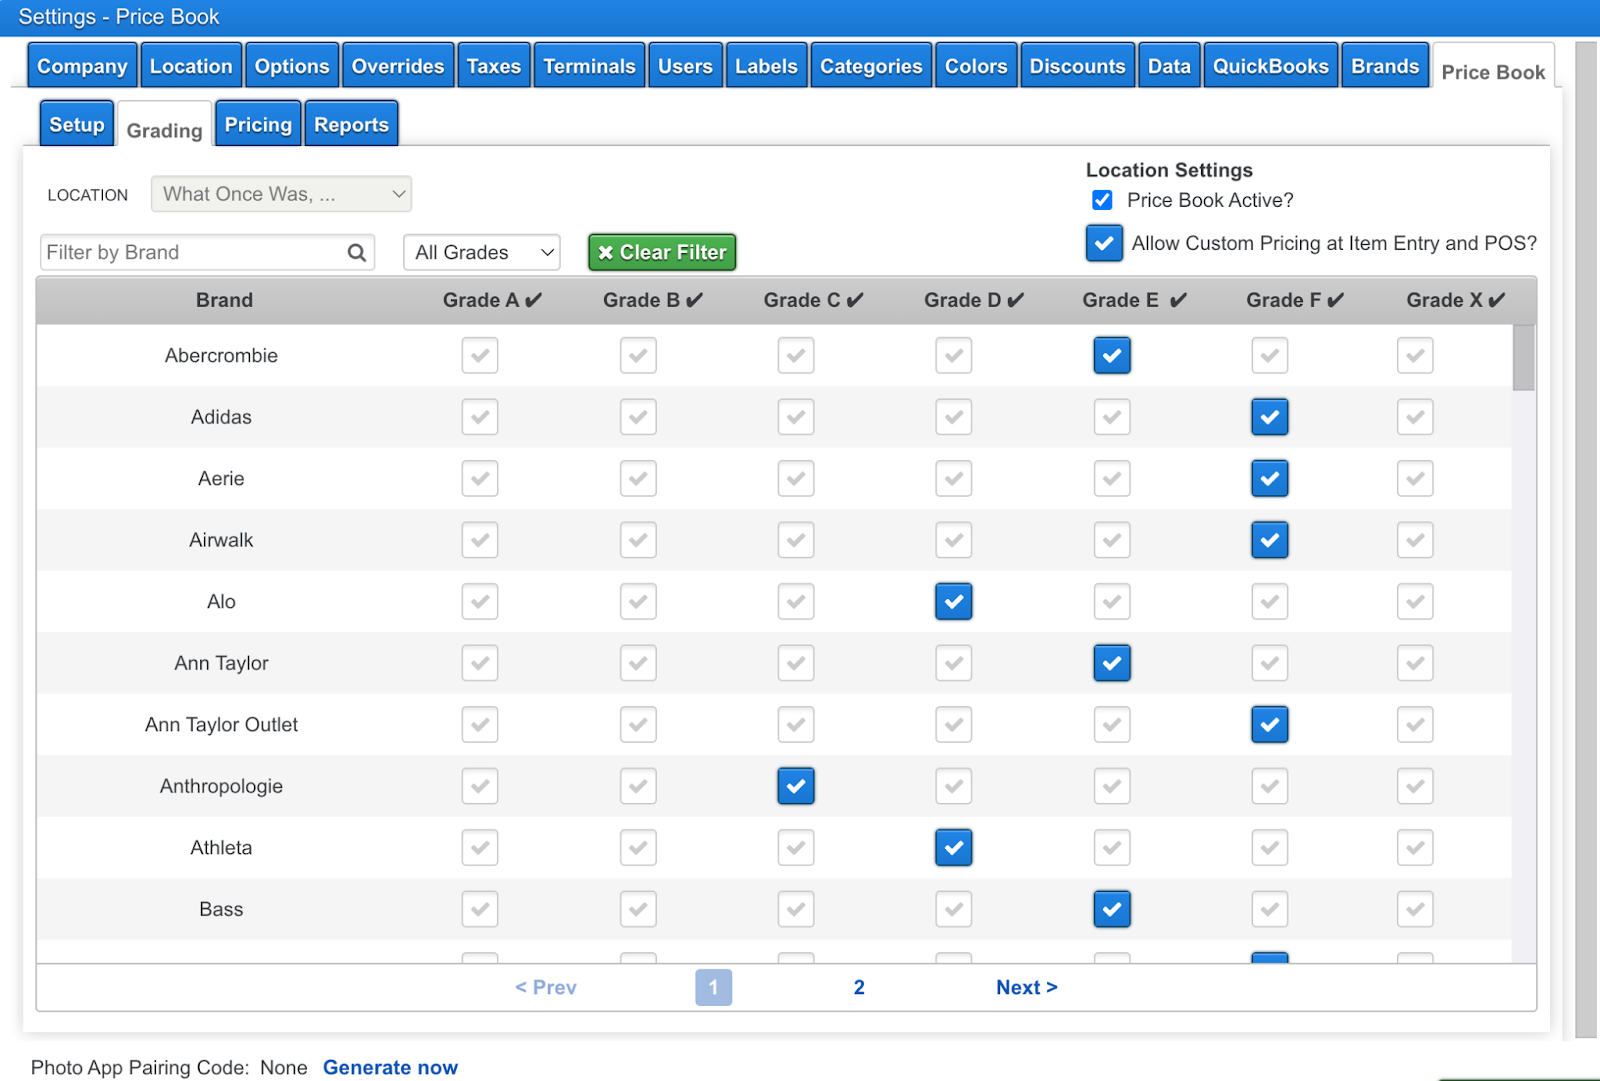Open the Users tab

[685, 66]
